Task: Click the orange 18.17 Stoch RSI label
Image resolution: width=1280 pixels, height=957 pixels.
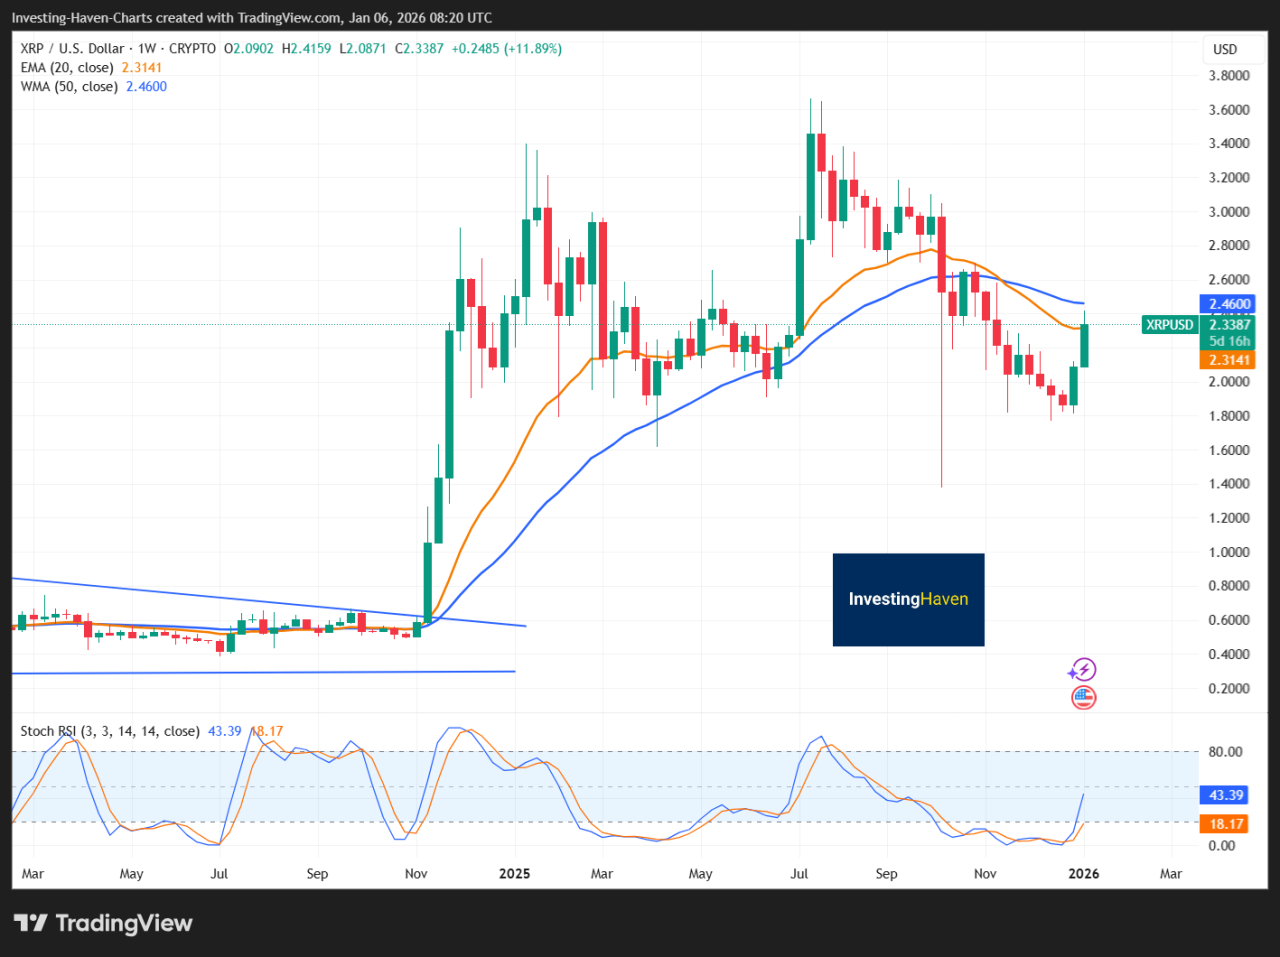Action: pos(1226,824)
